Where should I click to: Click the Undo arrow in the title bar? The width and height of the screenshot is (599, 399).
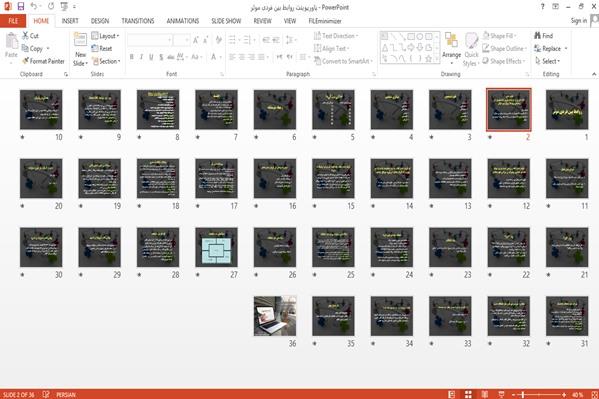(x=34, y=6)
